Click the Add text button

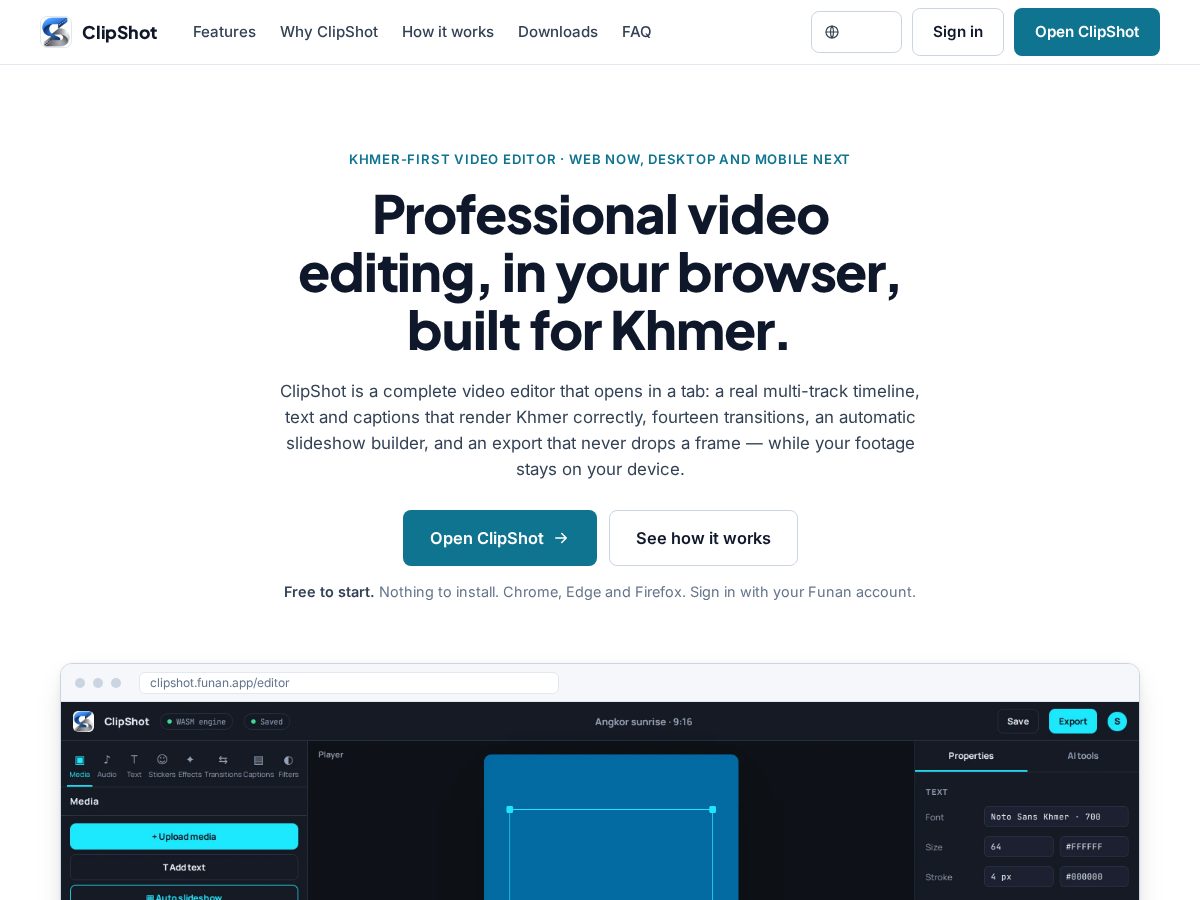[184, 867]
